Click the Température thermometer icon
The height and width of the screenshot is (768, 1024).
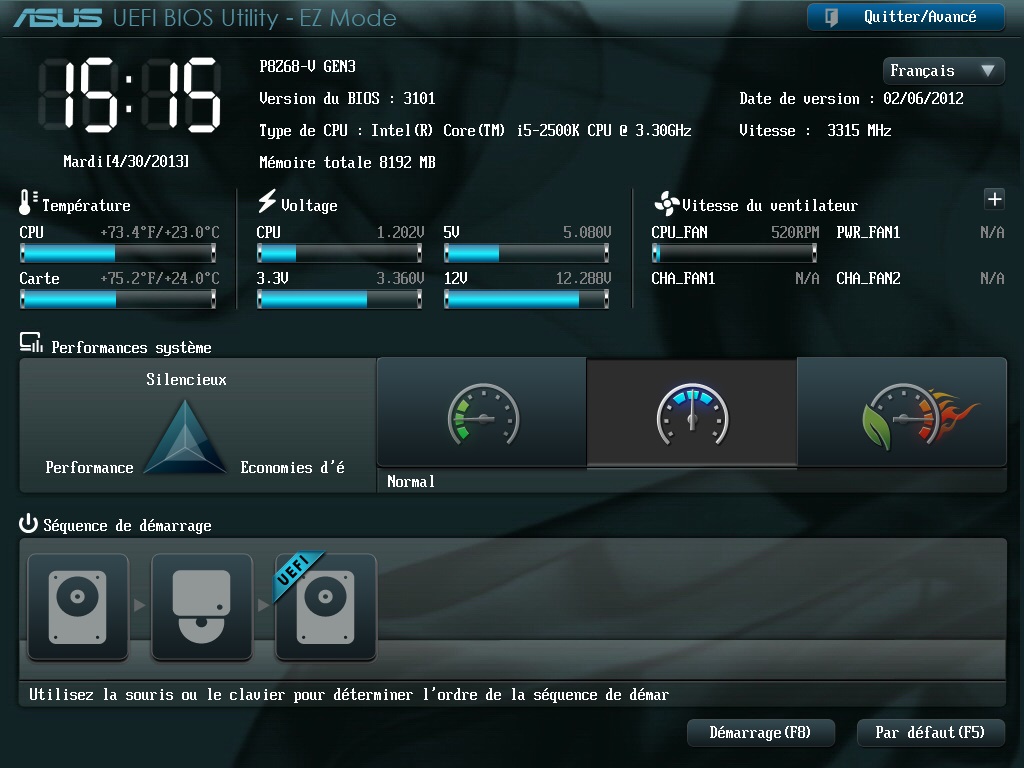[27, 203]
